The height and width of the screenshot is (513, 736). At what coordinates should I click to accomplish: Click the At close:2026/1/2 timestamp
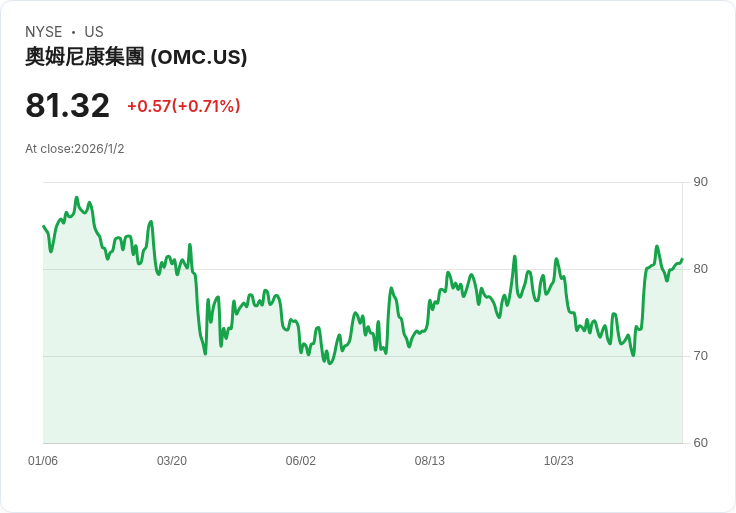pyautogui.click(x=75, y=149)
